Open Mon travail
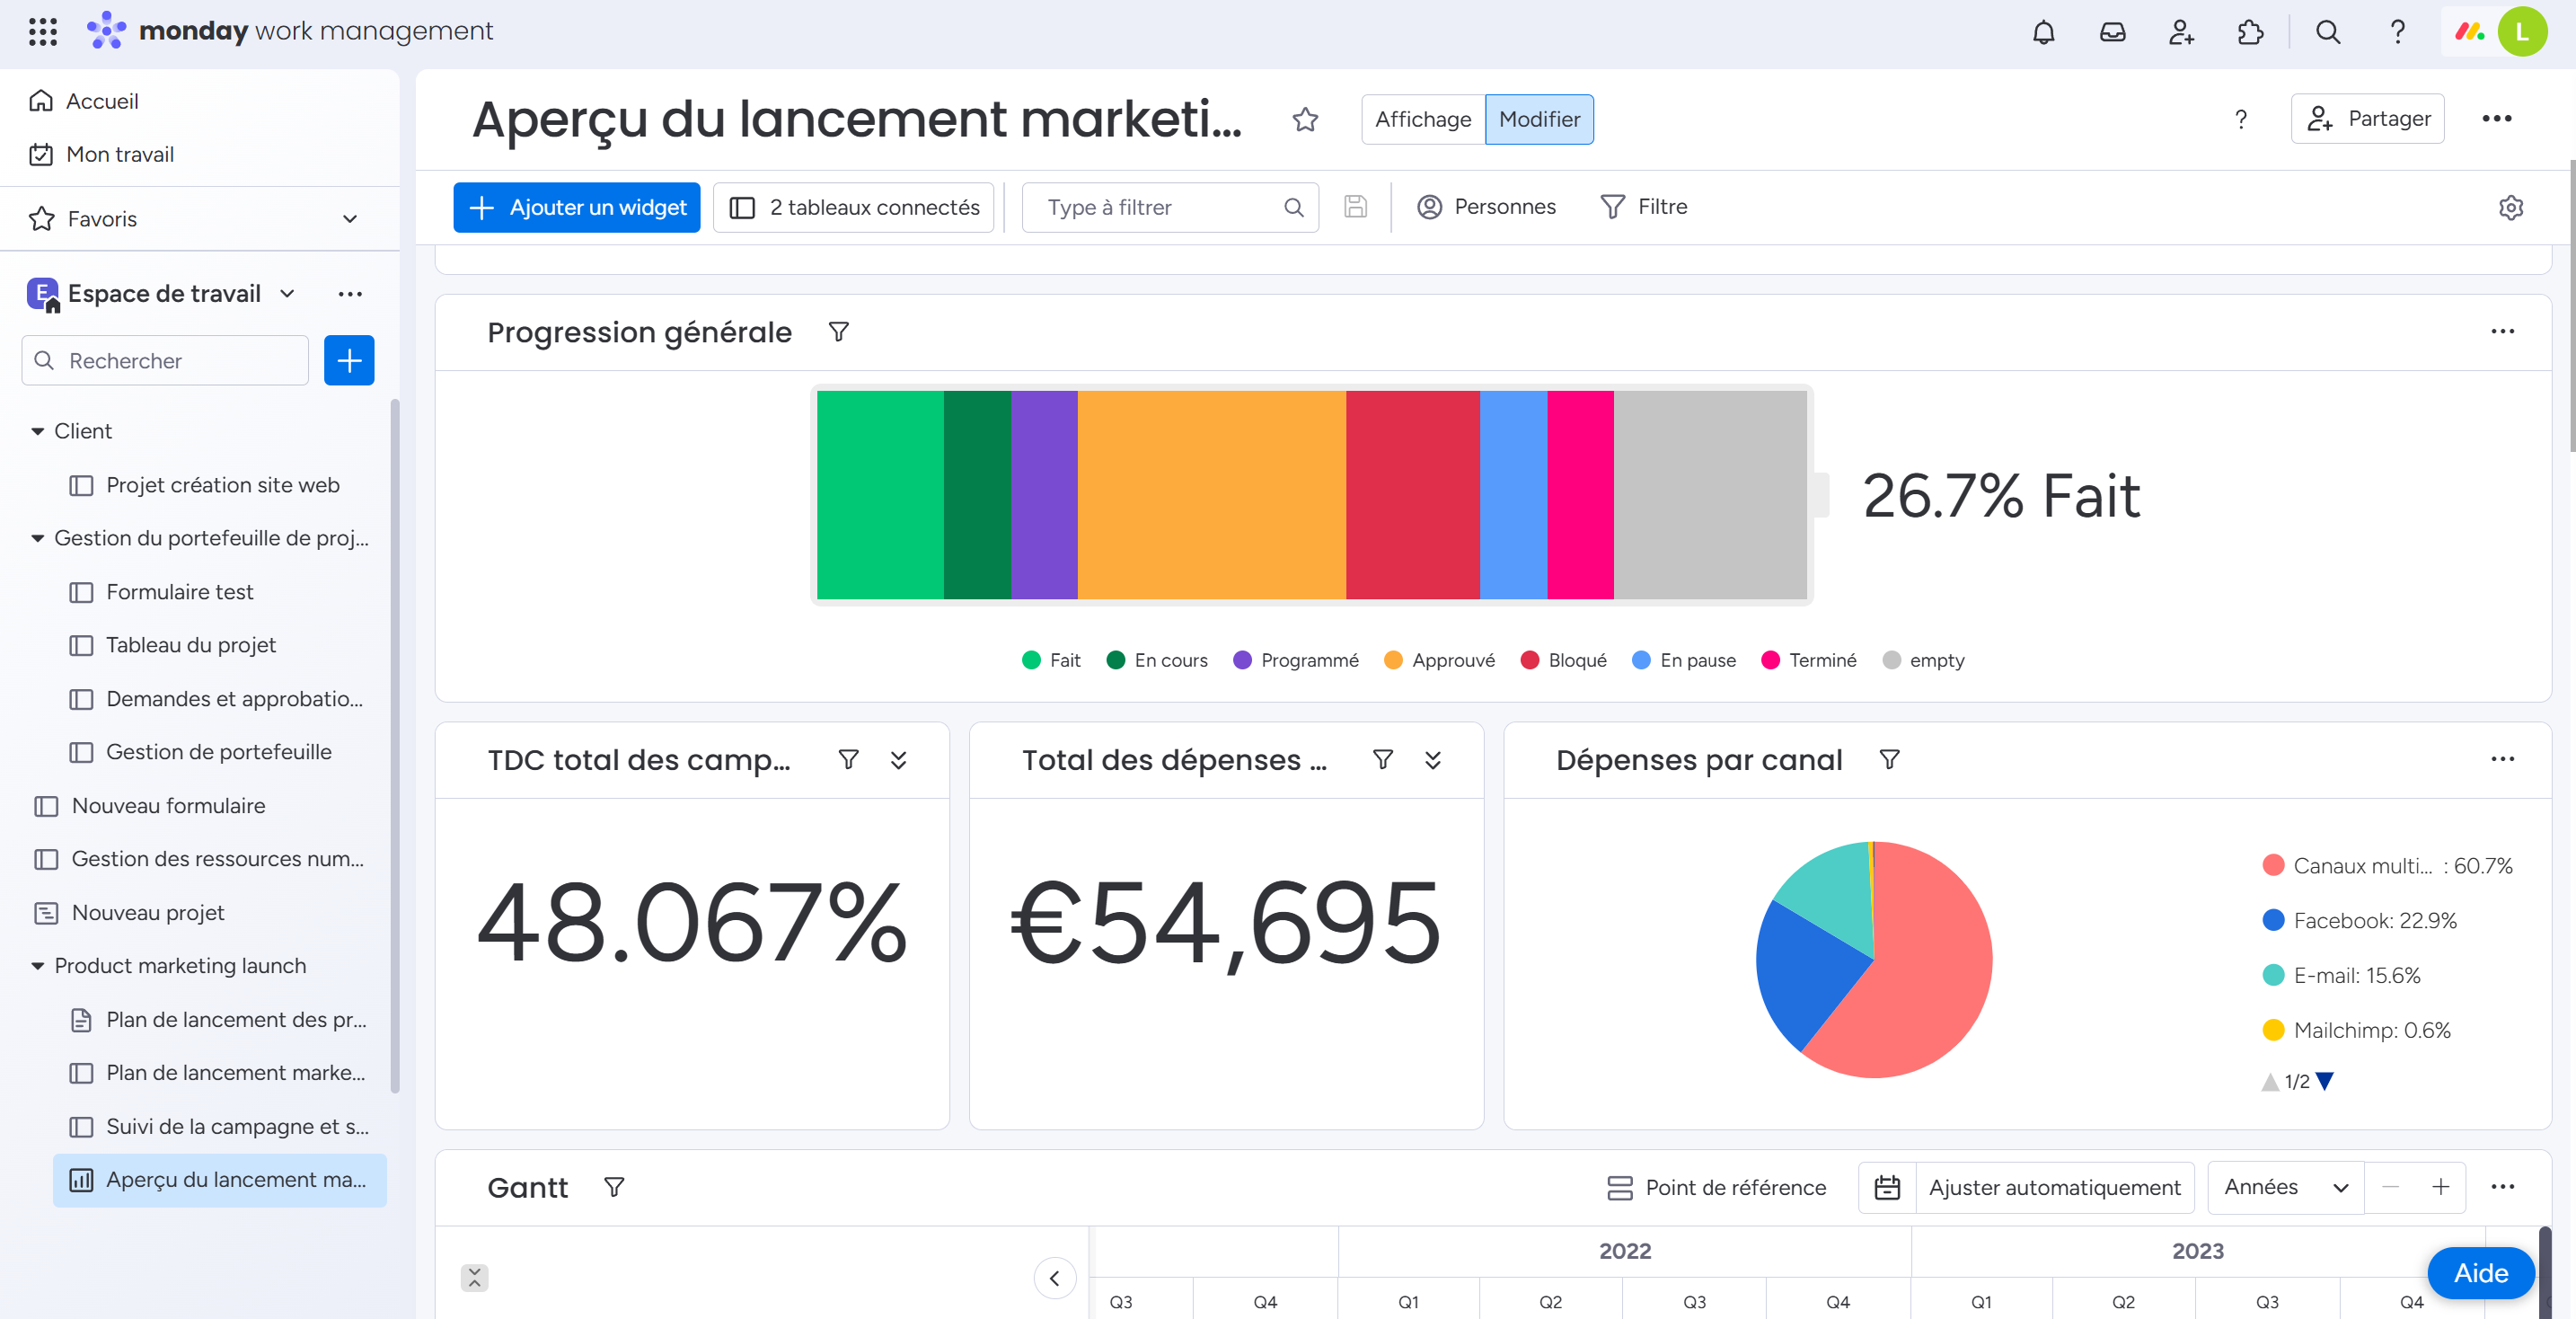Image resolution: width=2576 pixels, height=1319 pixels. pyautogui.click(x=101, y=155)
